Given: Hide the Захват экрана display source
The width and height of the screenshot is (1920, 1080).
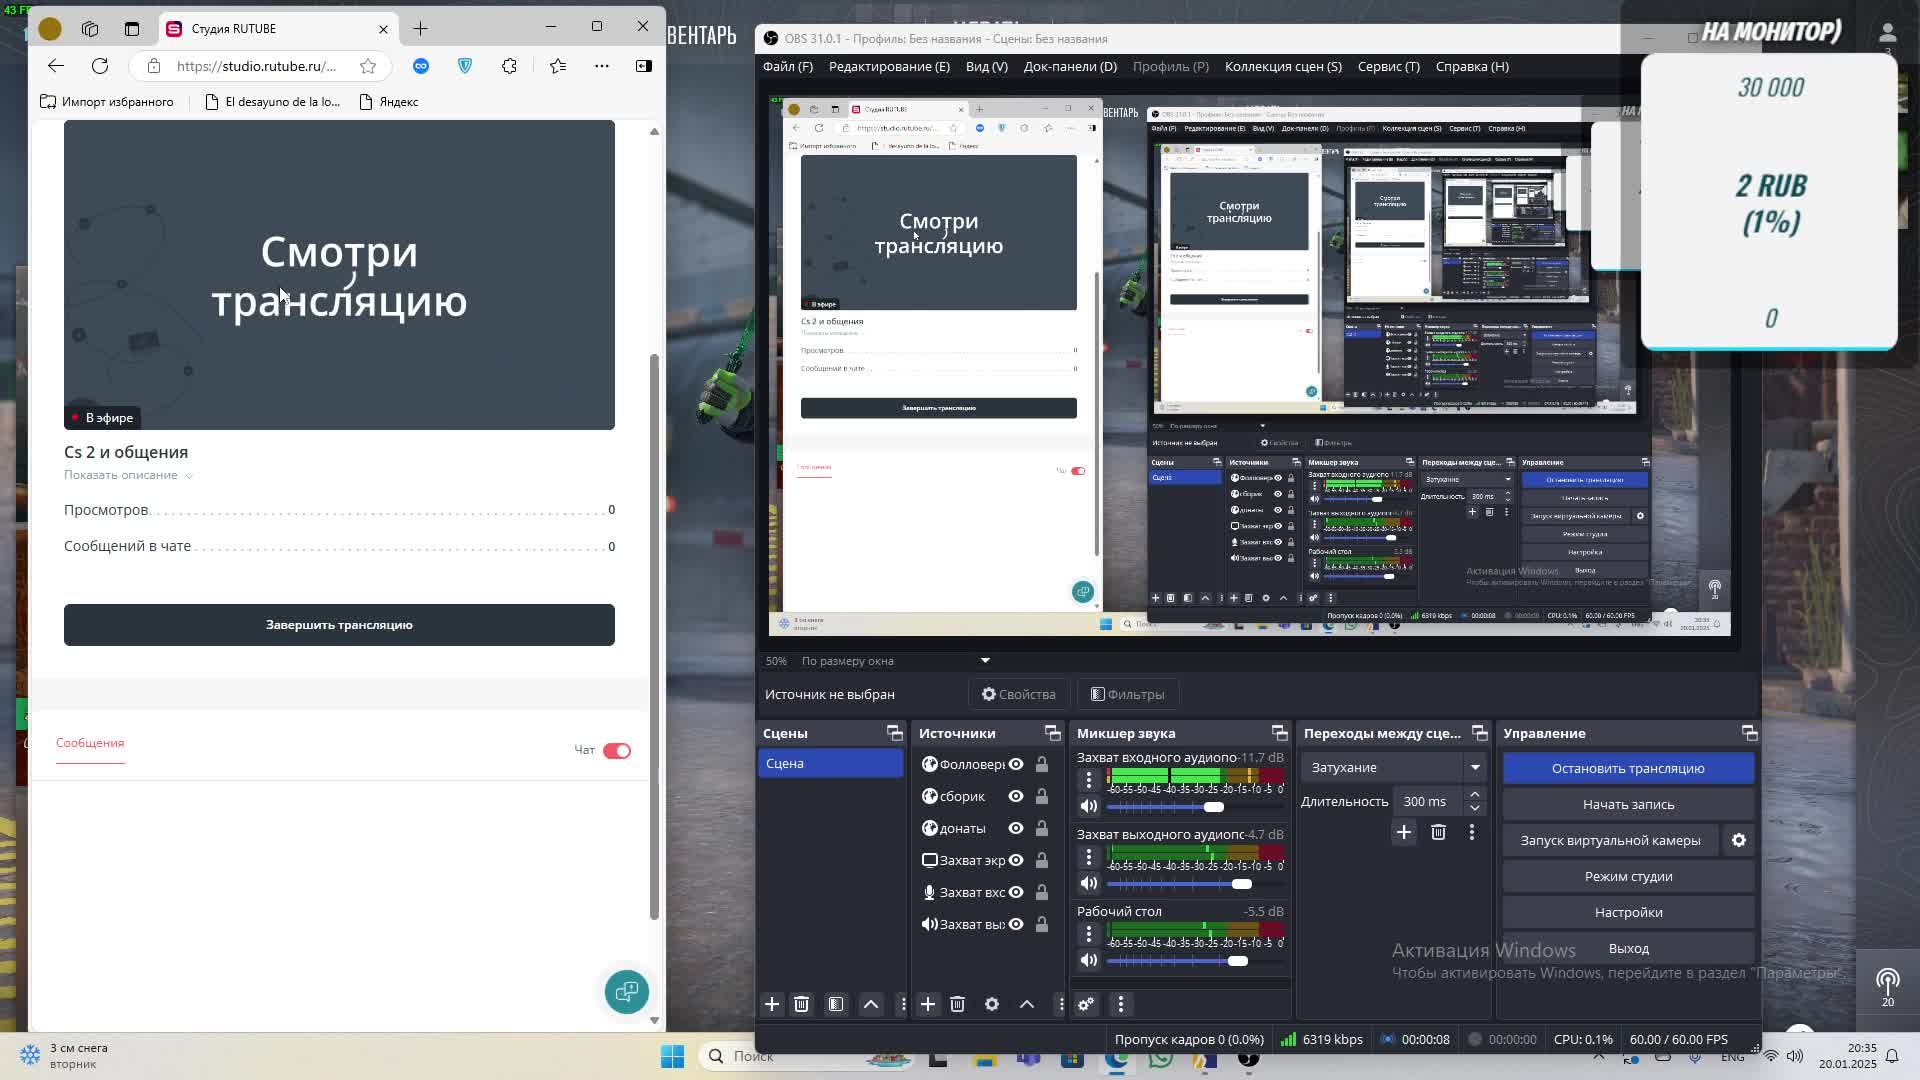Looking at the screenshot, I should pyautogui.click(x=1016, y=860).
